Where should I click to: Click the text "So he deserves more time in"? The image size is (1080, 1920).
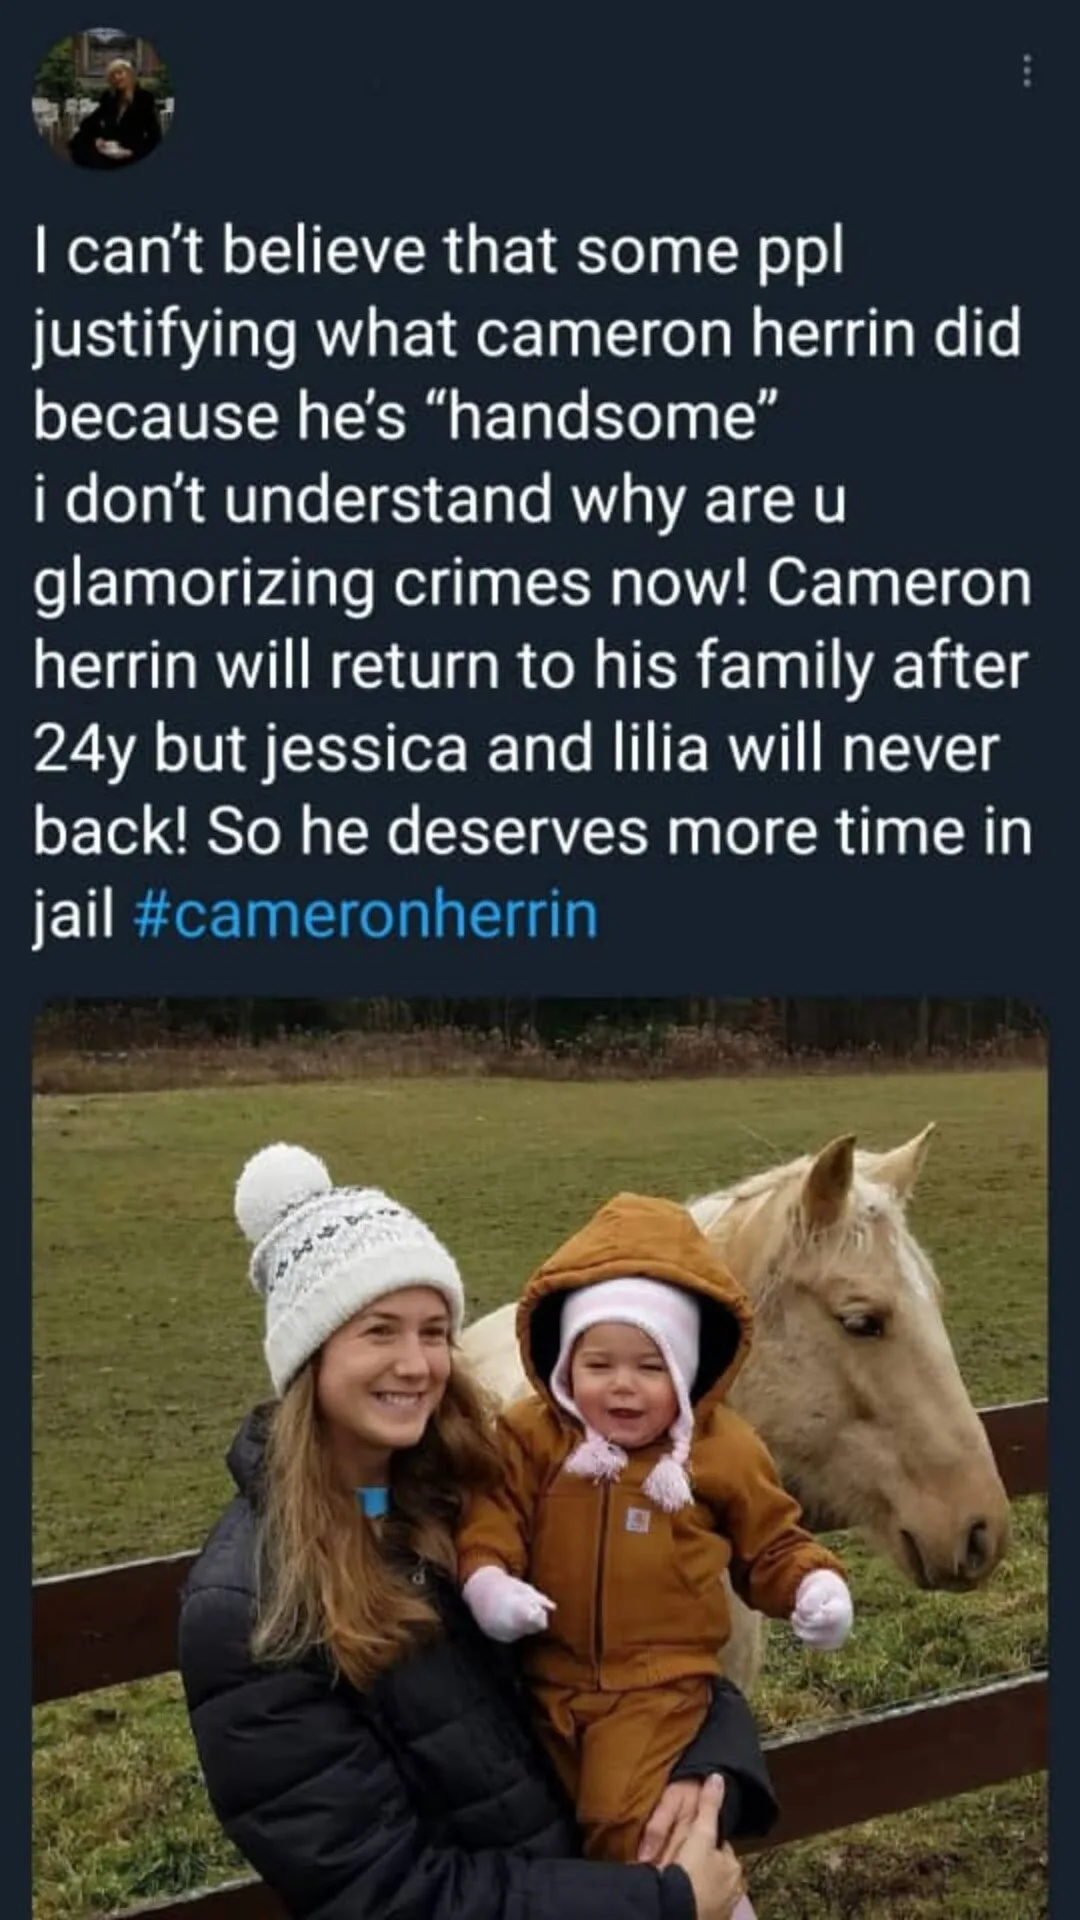pos(618,832)
